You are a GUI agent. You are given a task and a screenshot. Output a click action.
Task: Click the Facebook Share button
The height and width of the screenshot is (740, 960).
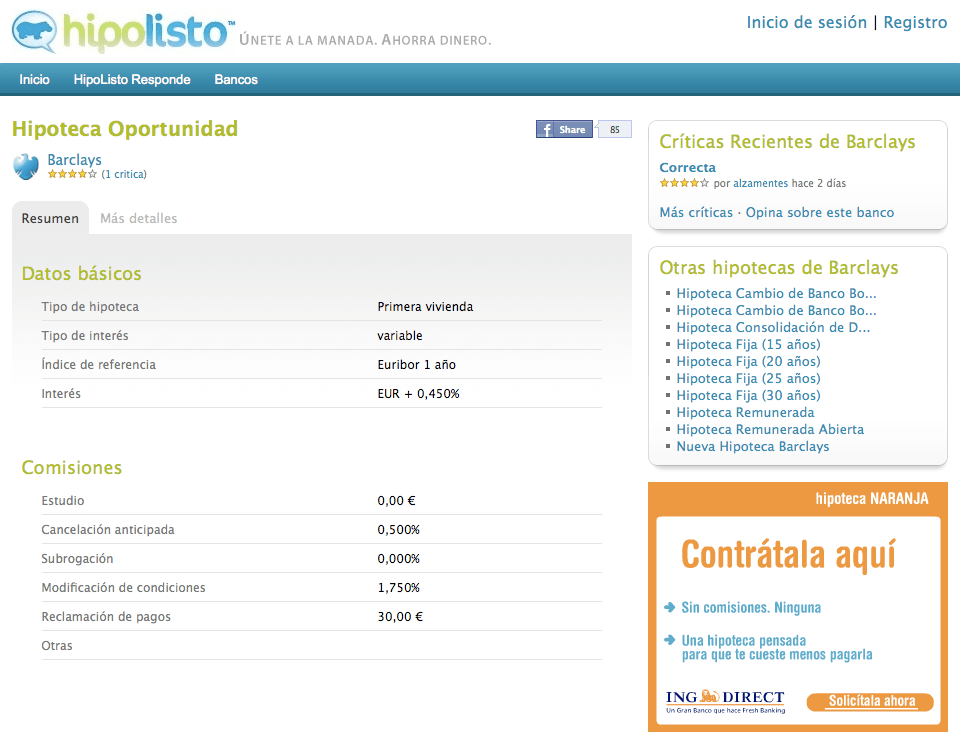point(564,129)
